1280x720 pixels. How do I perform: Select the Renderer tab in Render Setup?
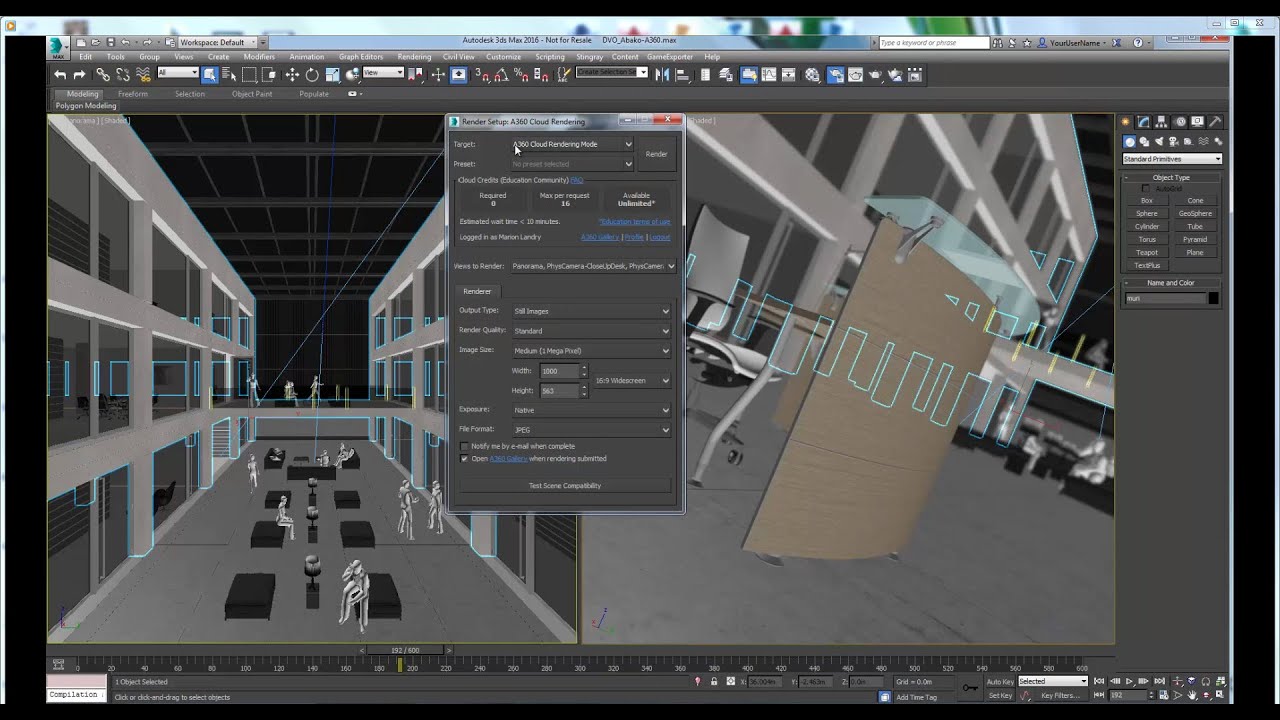477,291
